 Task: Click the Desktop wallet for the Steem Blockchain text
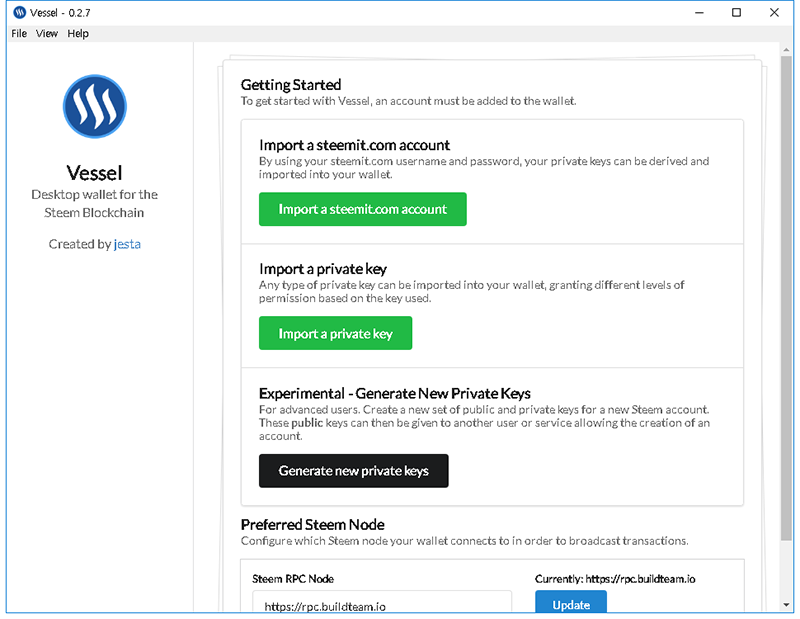point(94,204)
